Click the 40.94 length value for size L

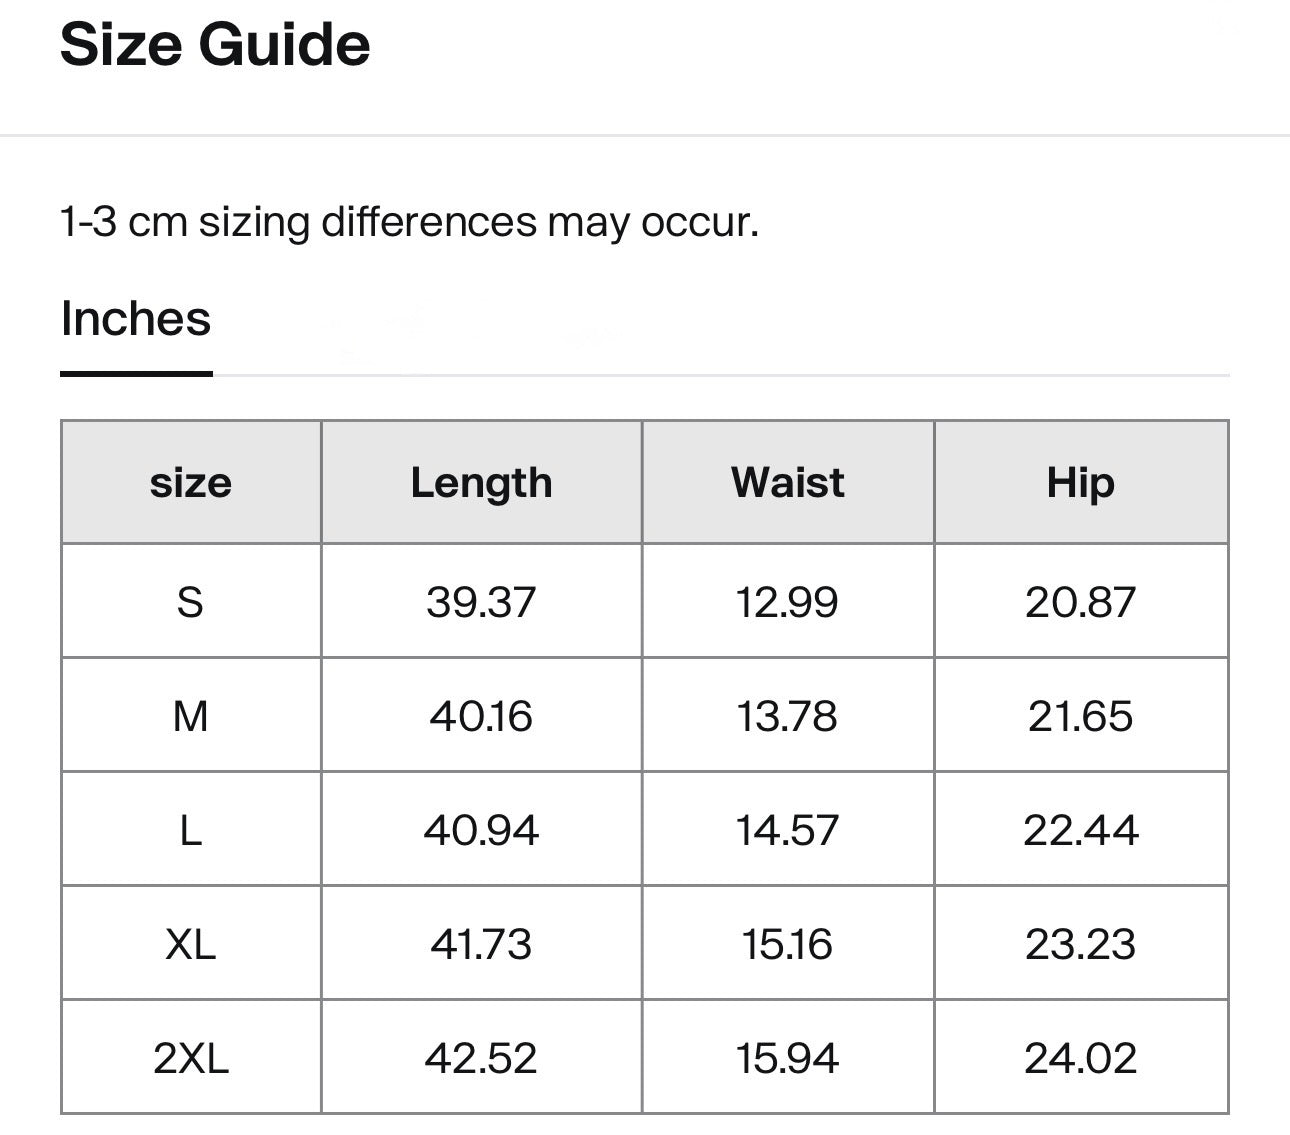tap(482, 828)
